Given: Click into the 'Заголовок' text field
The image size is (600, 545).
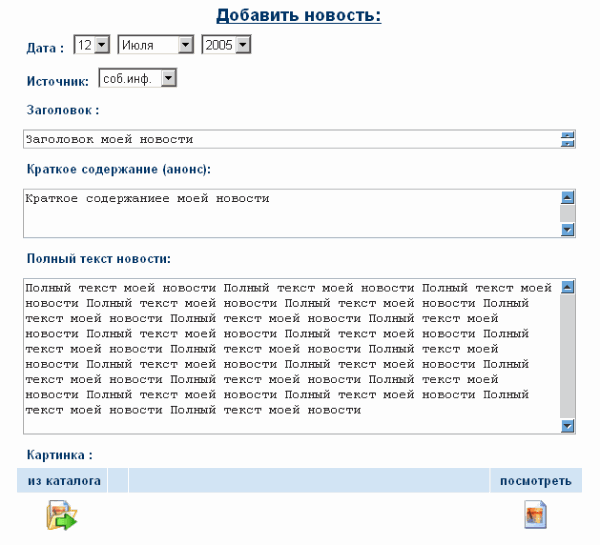Looking at the screenshot, I should pyautogui.click(x=290, y=139).
